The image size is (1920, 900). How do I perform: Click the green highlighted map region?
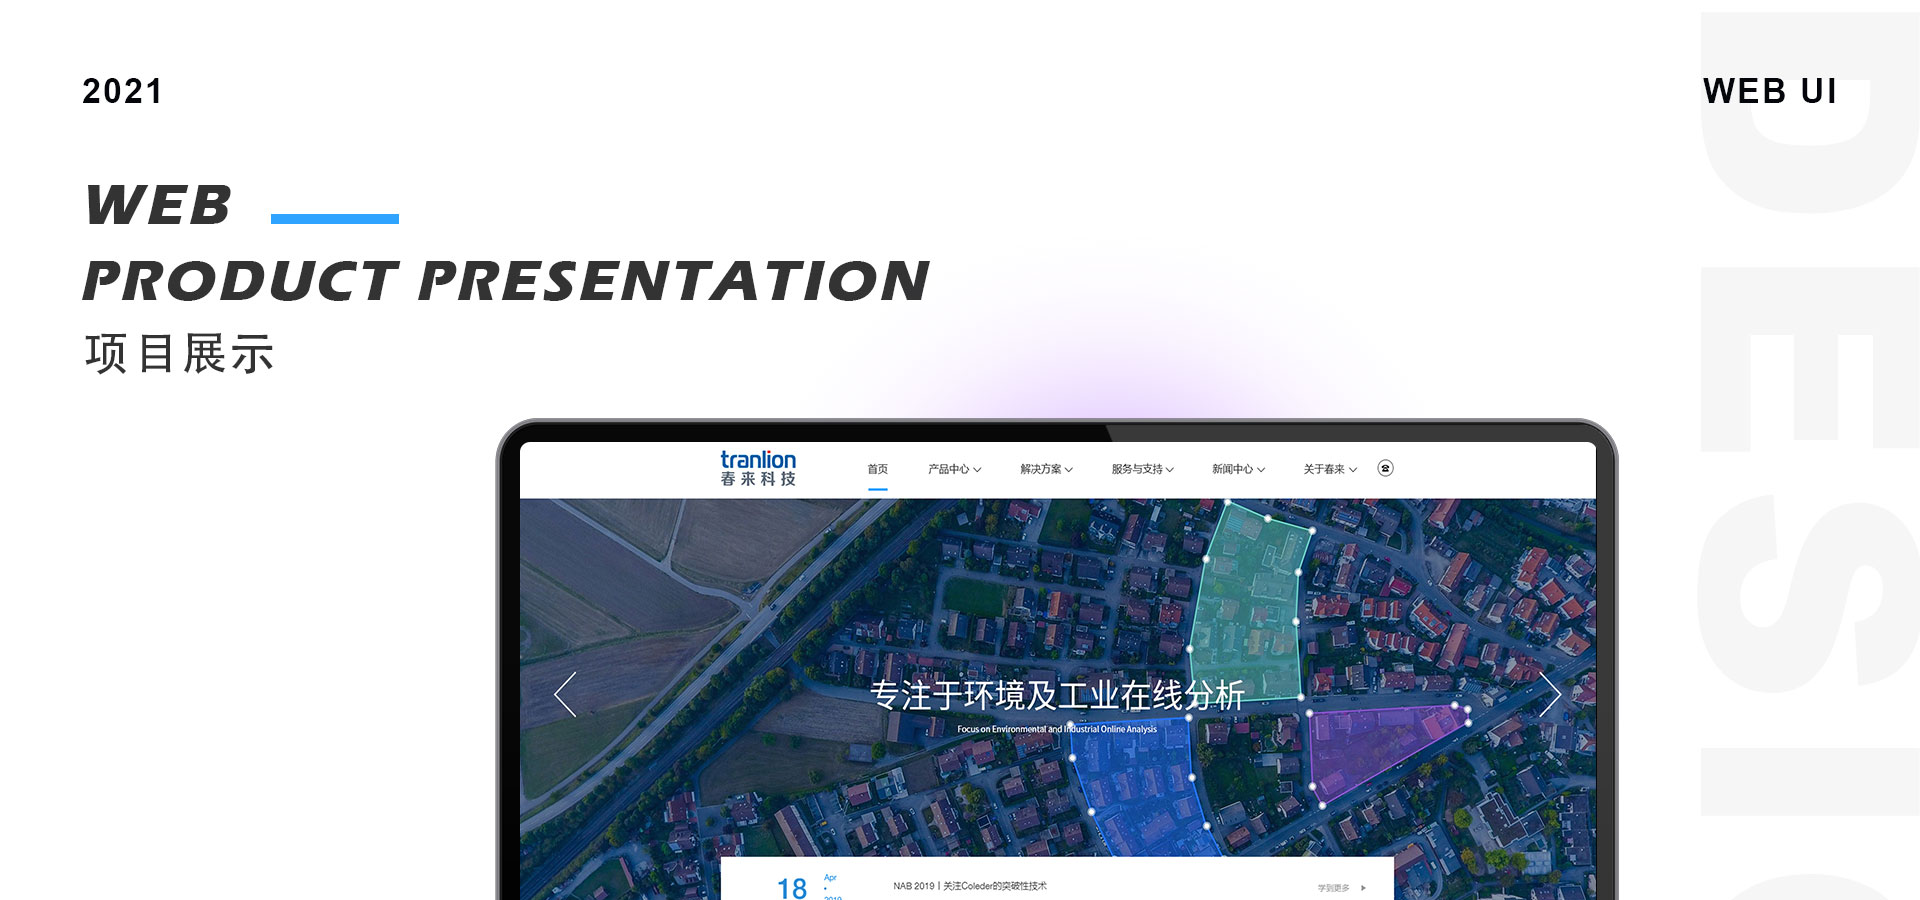(x=1248, y=600)
